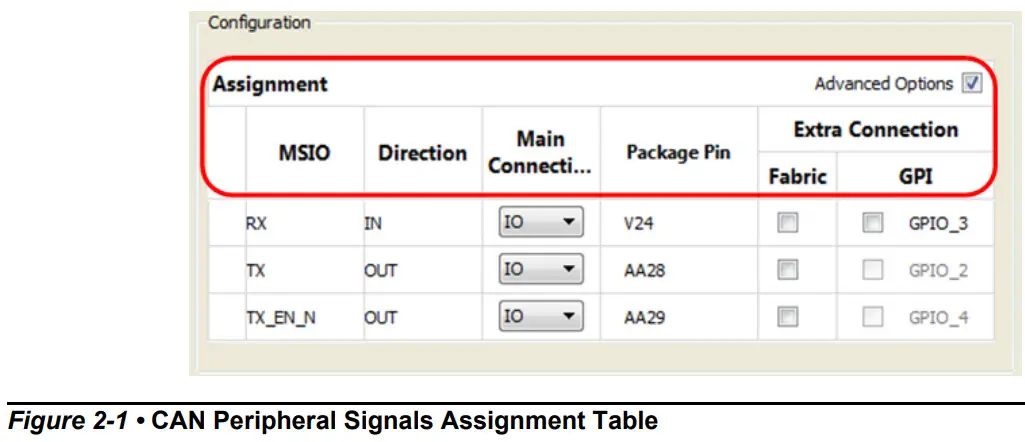The height and width of the screenshot is (442, 1025).
Task: Enable Fabric checkbox for TX_EN_N row
Action: [x=788, y=317]
